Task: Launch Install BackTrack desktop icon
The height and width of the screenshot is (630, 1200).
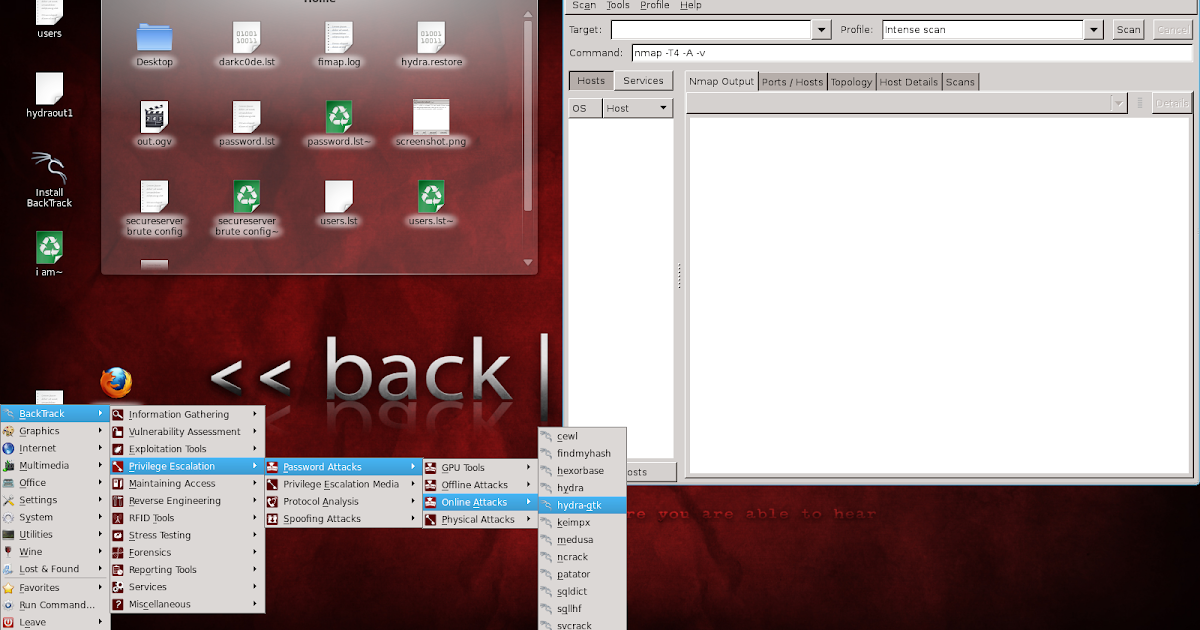Action: 49,167
